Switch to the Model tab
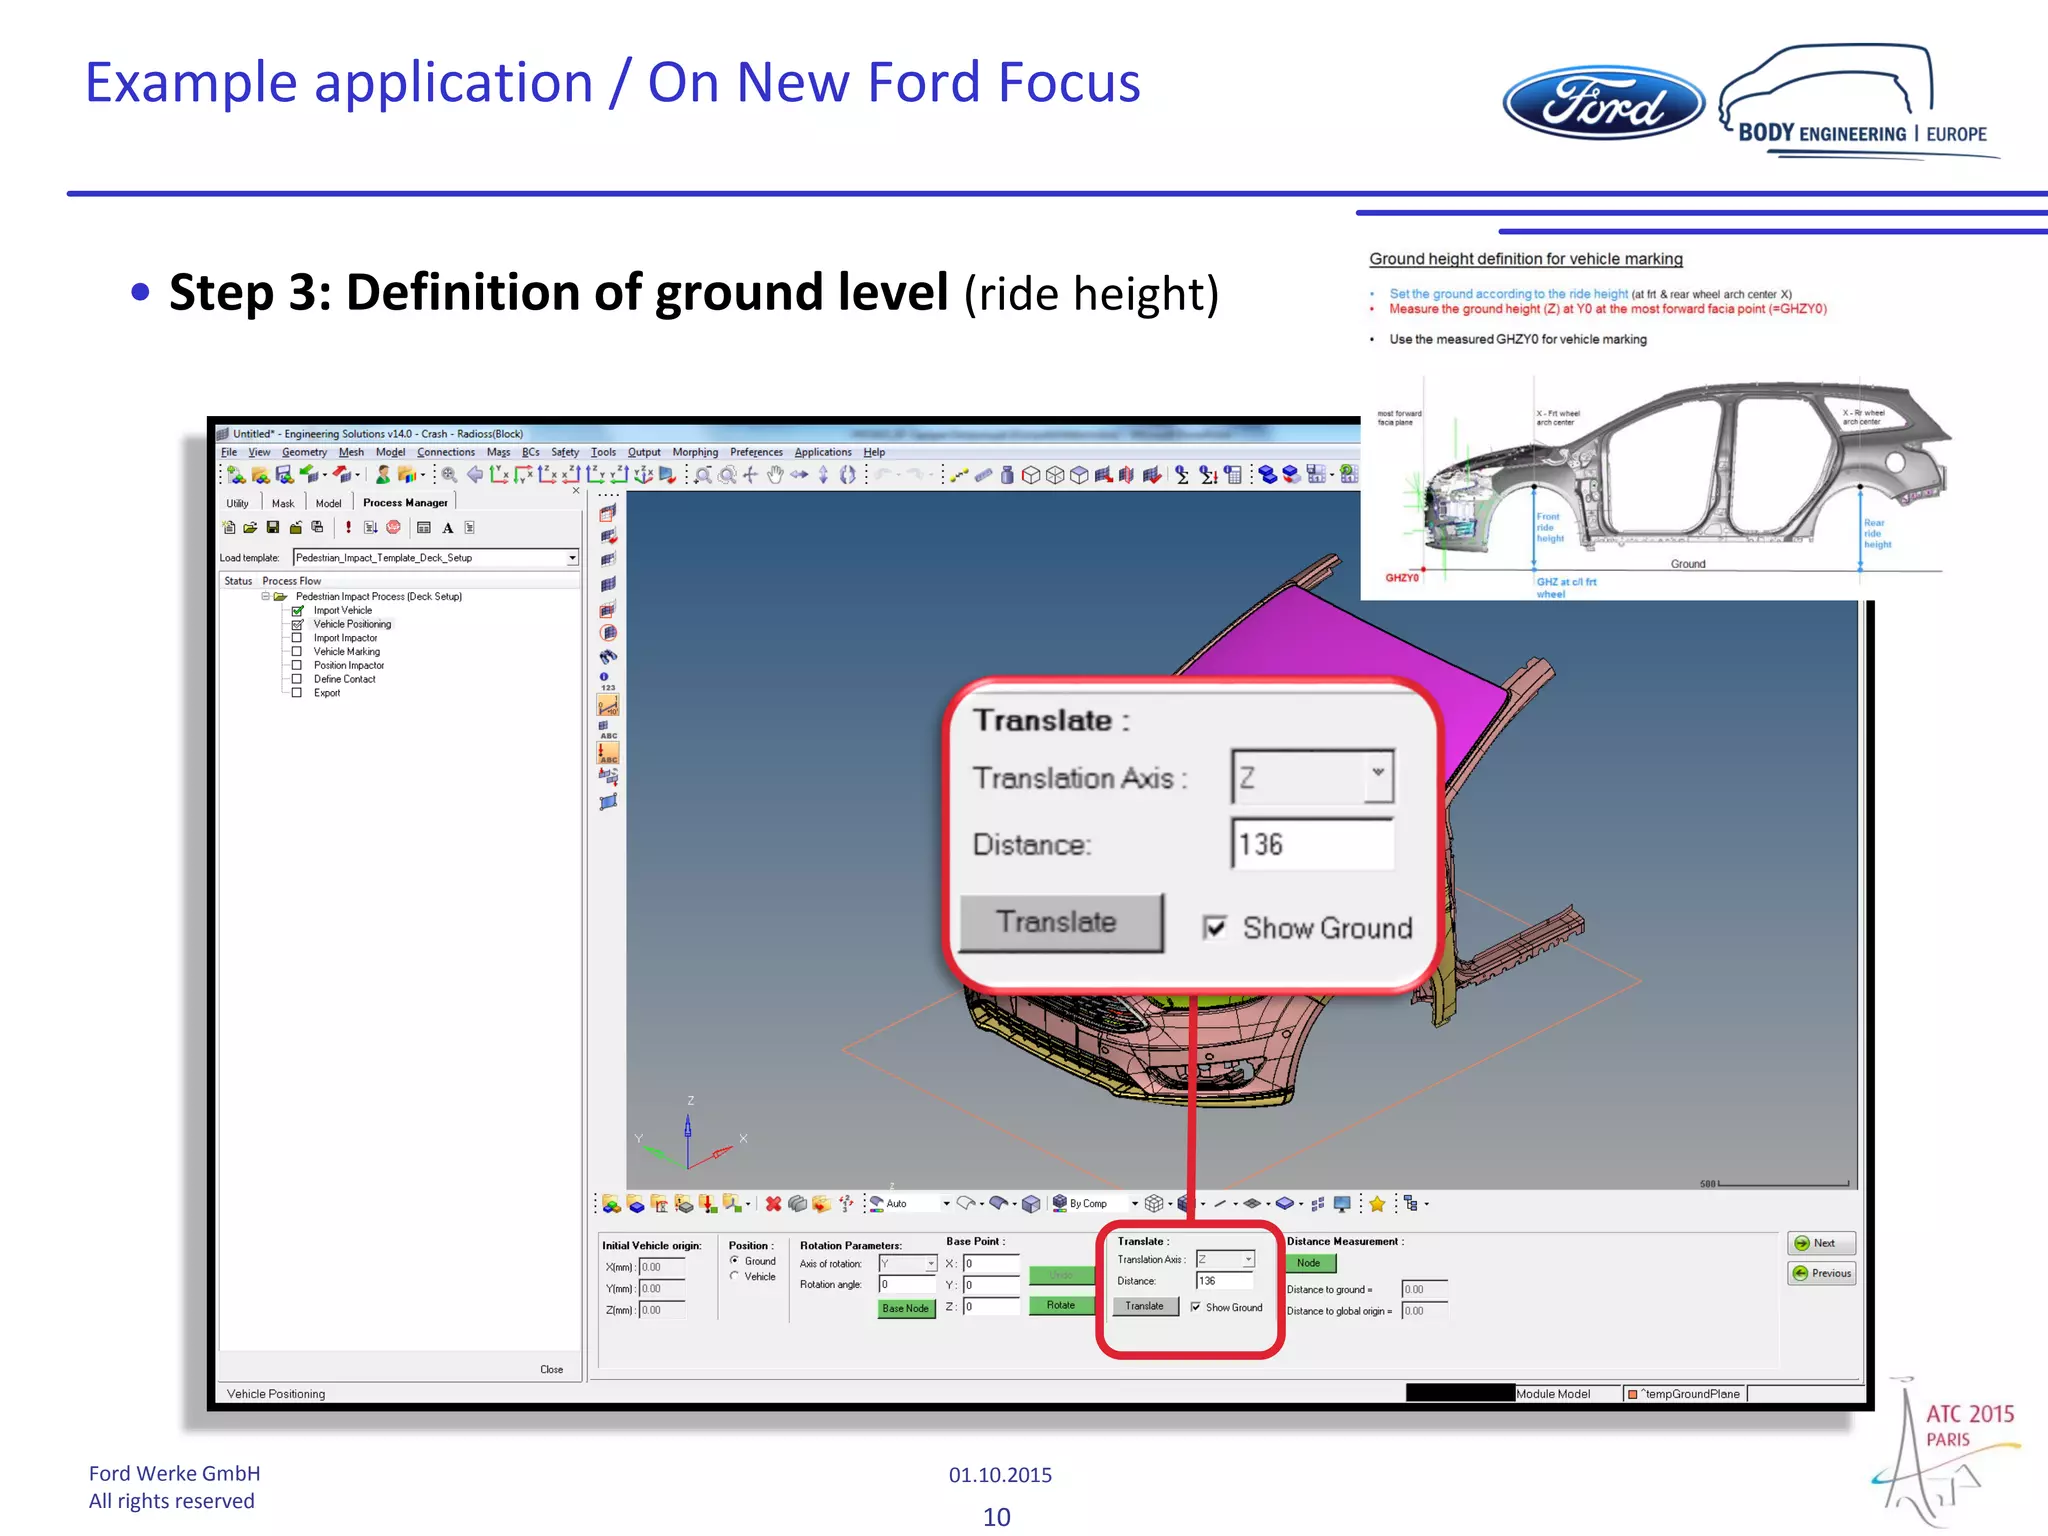The height and width of the screenshot is (1536, 2048). (328, 503)
